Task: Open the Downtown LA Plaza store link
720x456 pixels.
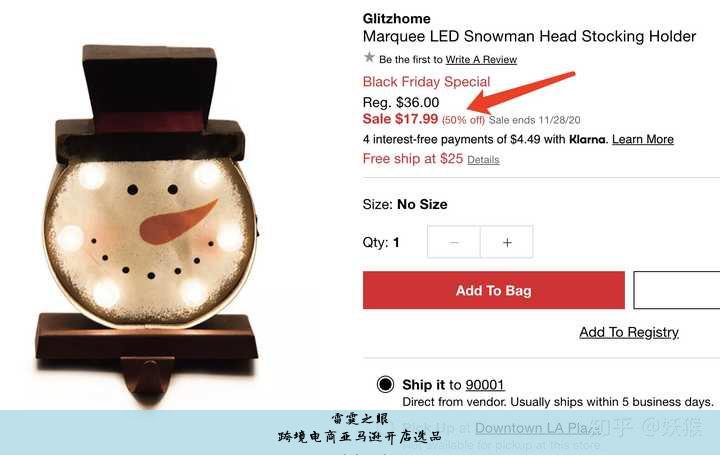Action: 538,428
